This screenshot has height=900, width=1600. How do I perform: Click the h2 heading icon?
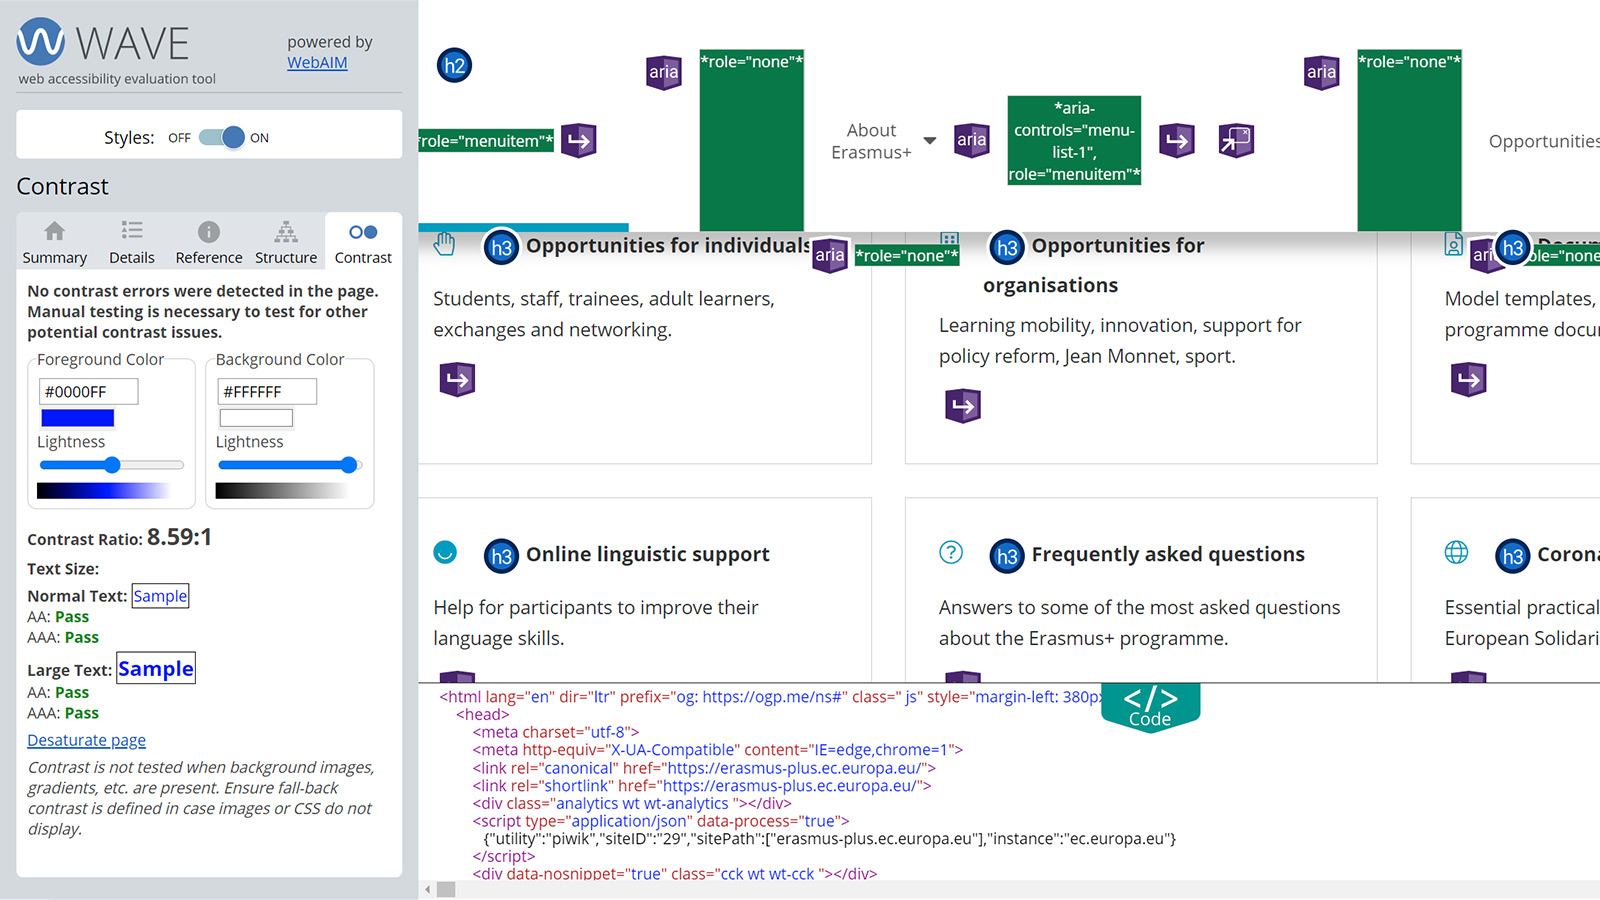click(x=454, y=66)
